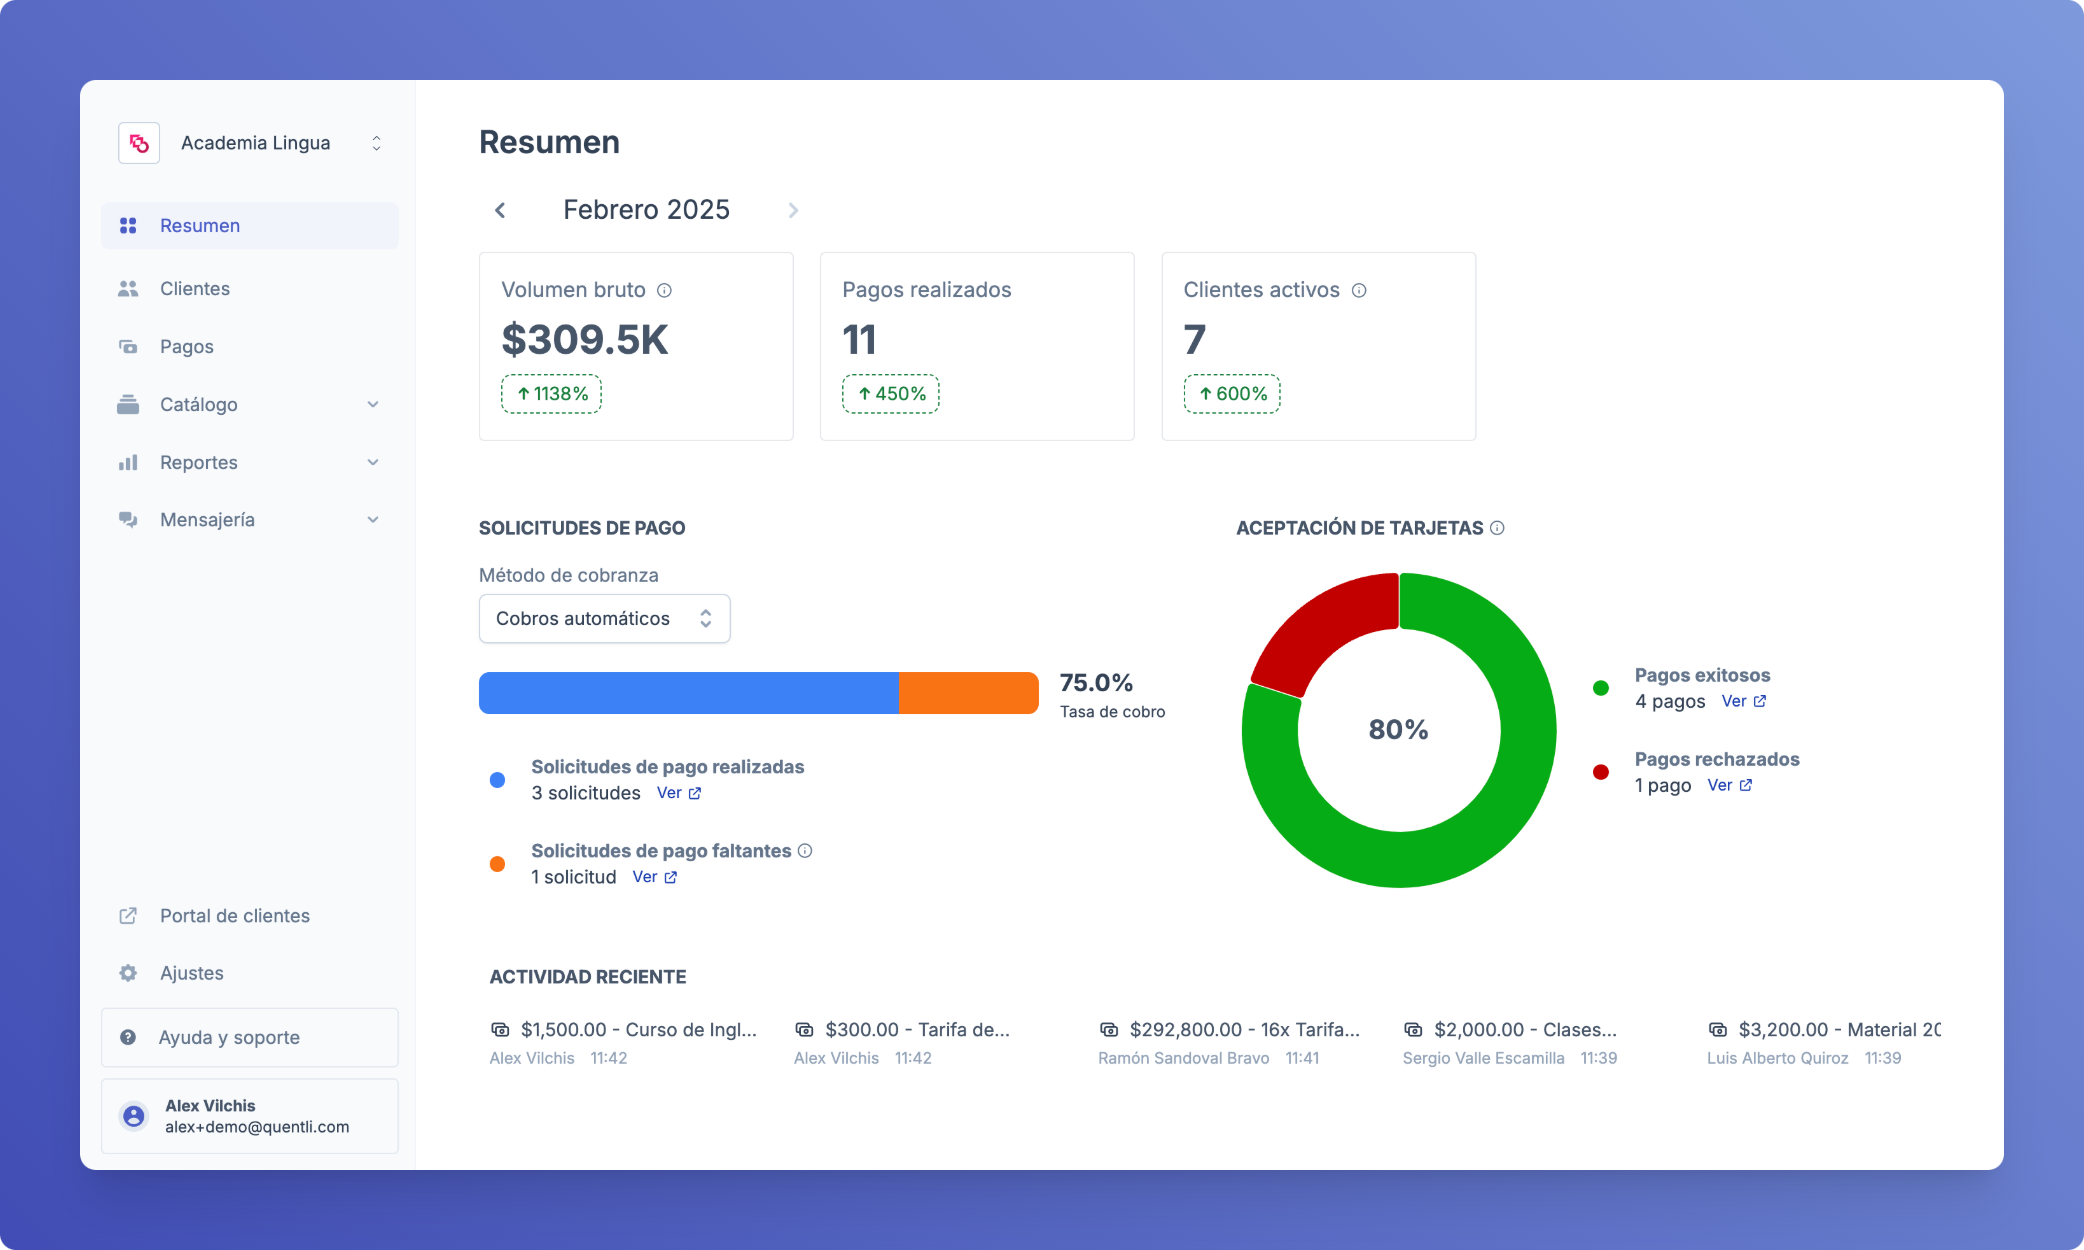Click the info icon next to Clientes activos
The width and height of the screenshot is (2084, 1250).
pos(1359,290)
